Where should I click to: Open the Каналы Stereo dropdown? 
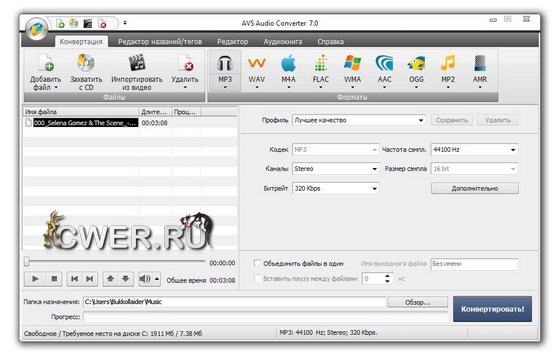(336, 169)
